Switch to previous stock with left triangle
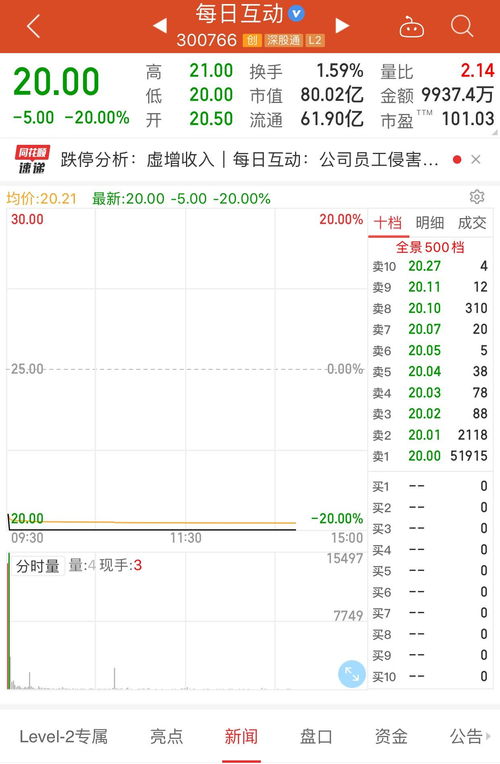 point(160,25)
